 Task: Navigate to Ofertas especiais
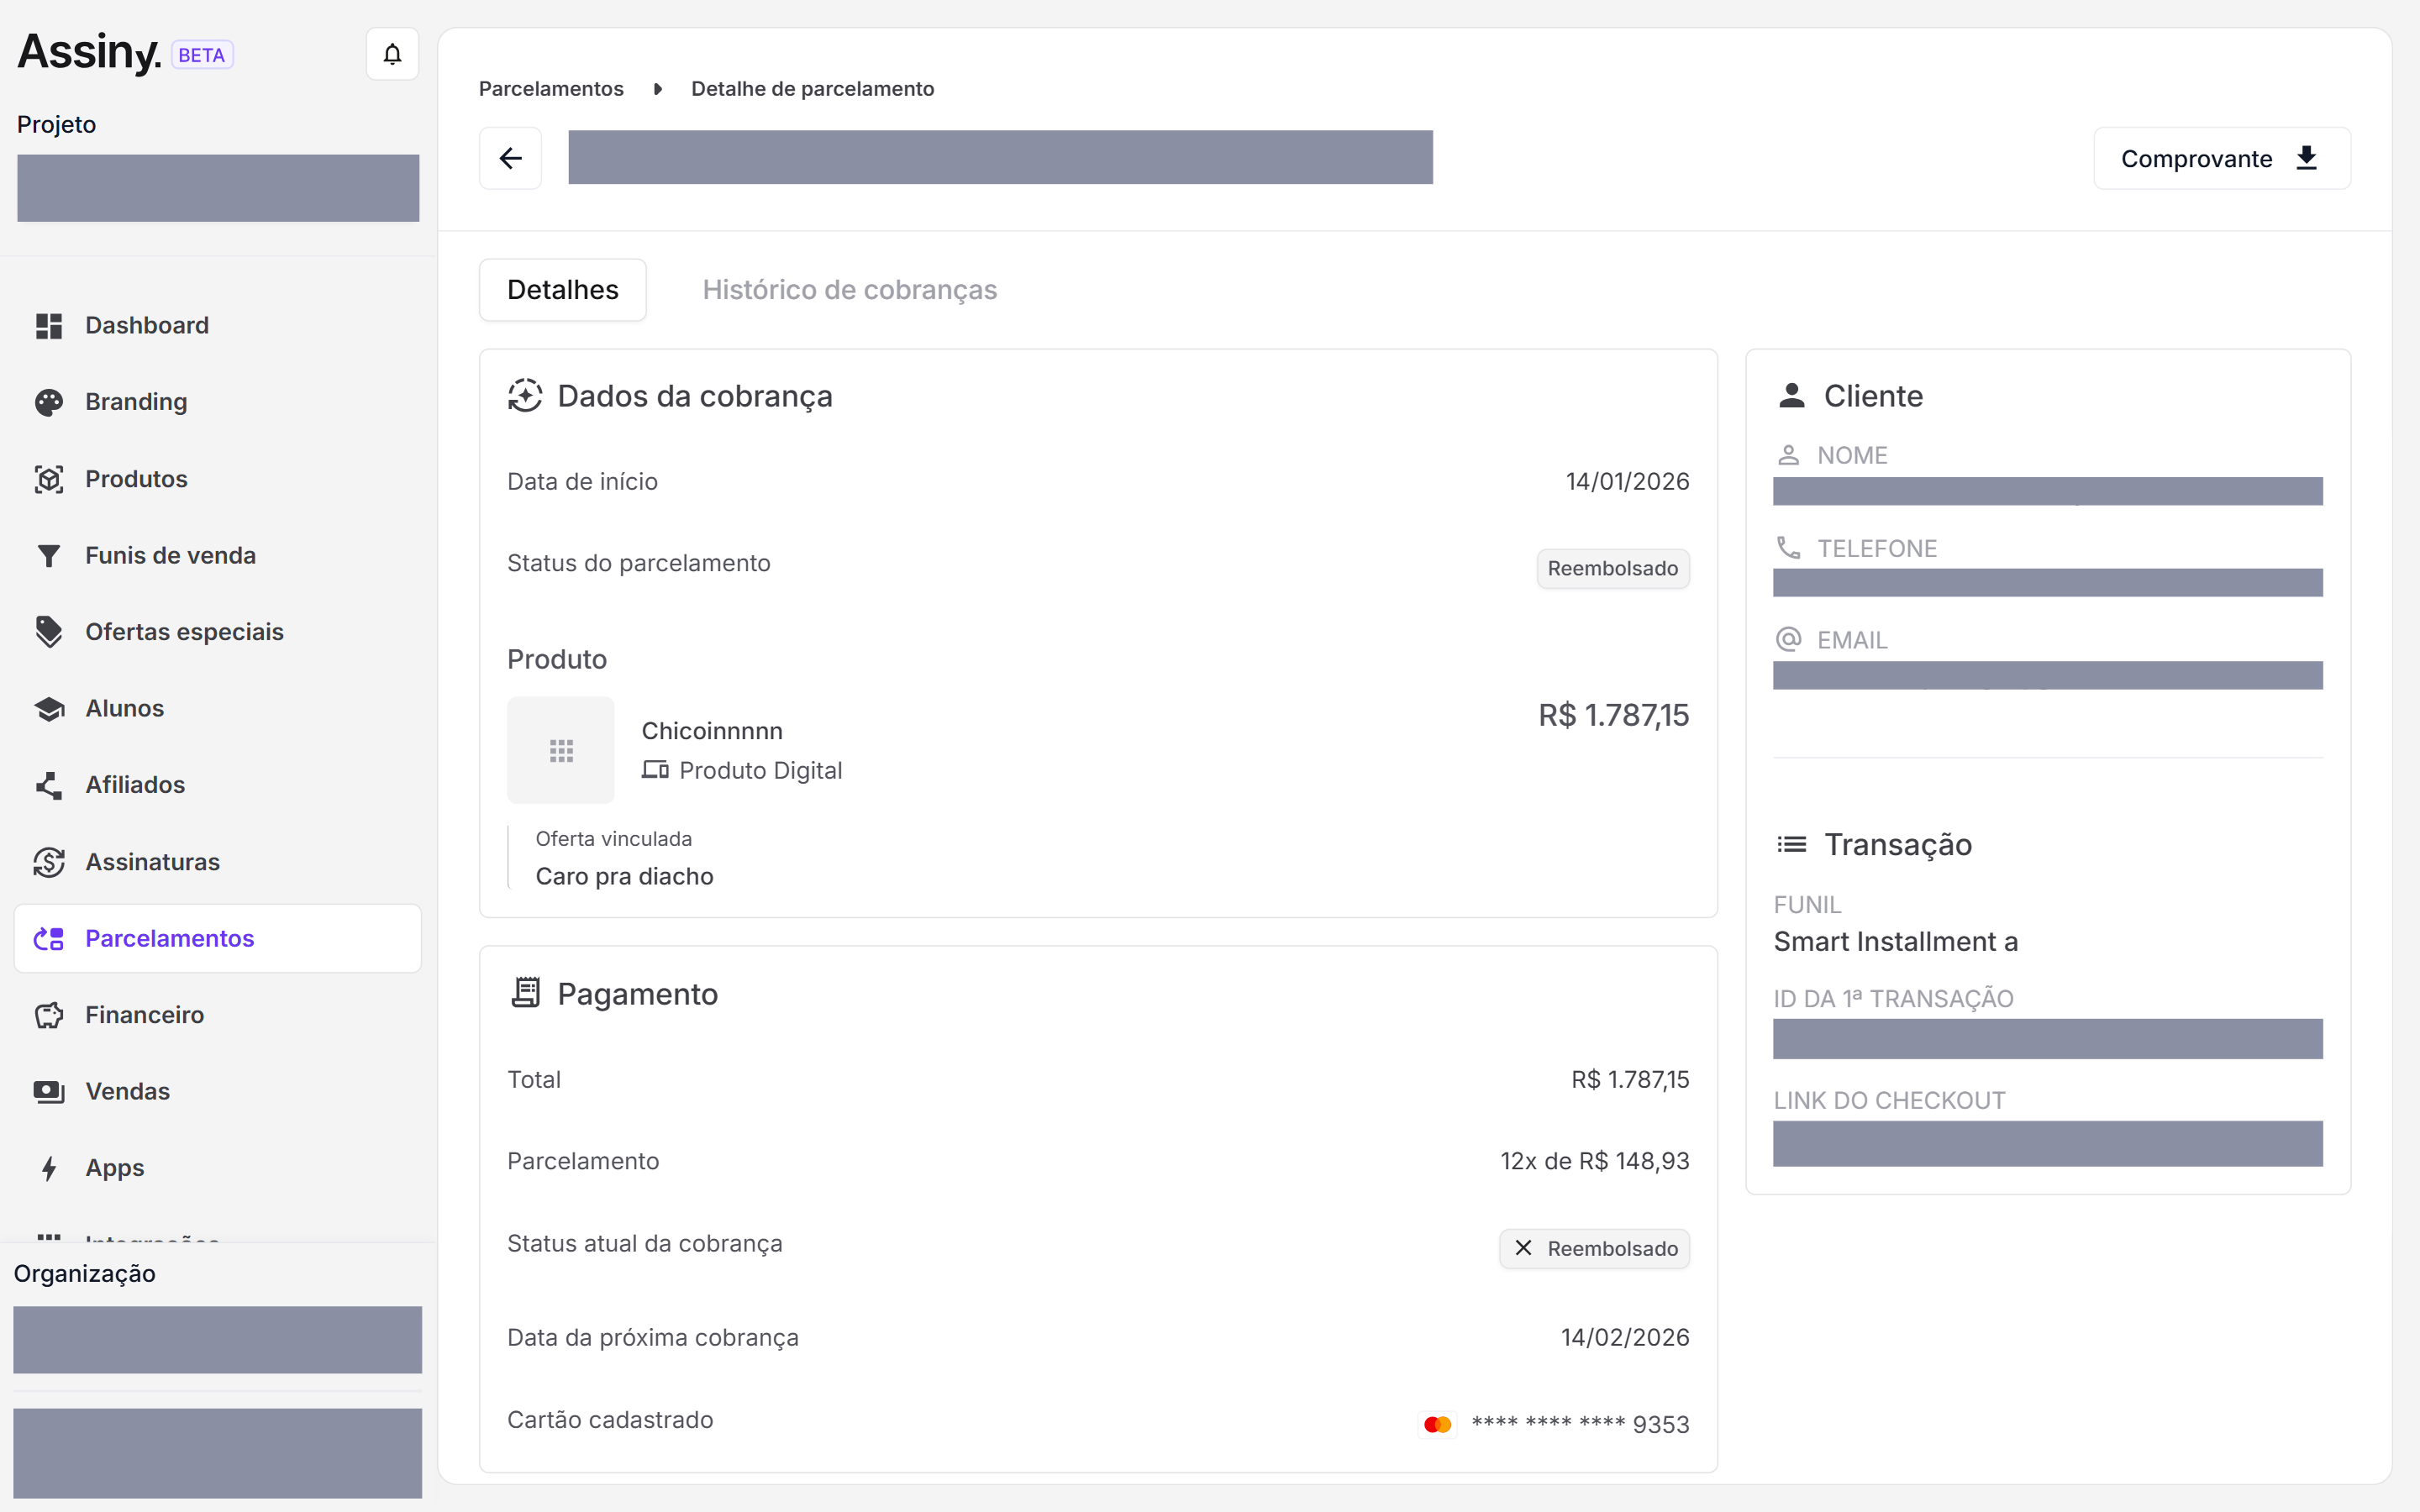tap(217, 632)
